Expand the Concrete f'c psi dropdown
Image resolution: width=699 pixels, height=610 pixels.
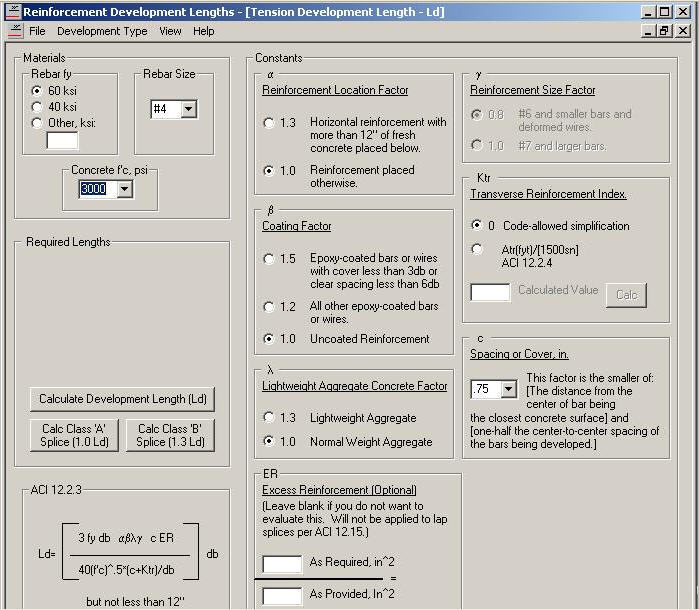[x=125, y=190]
